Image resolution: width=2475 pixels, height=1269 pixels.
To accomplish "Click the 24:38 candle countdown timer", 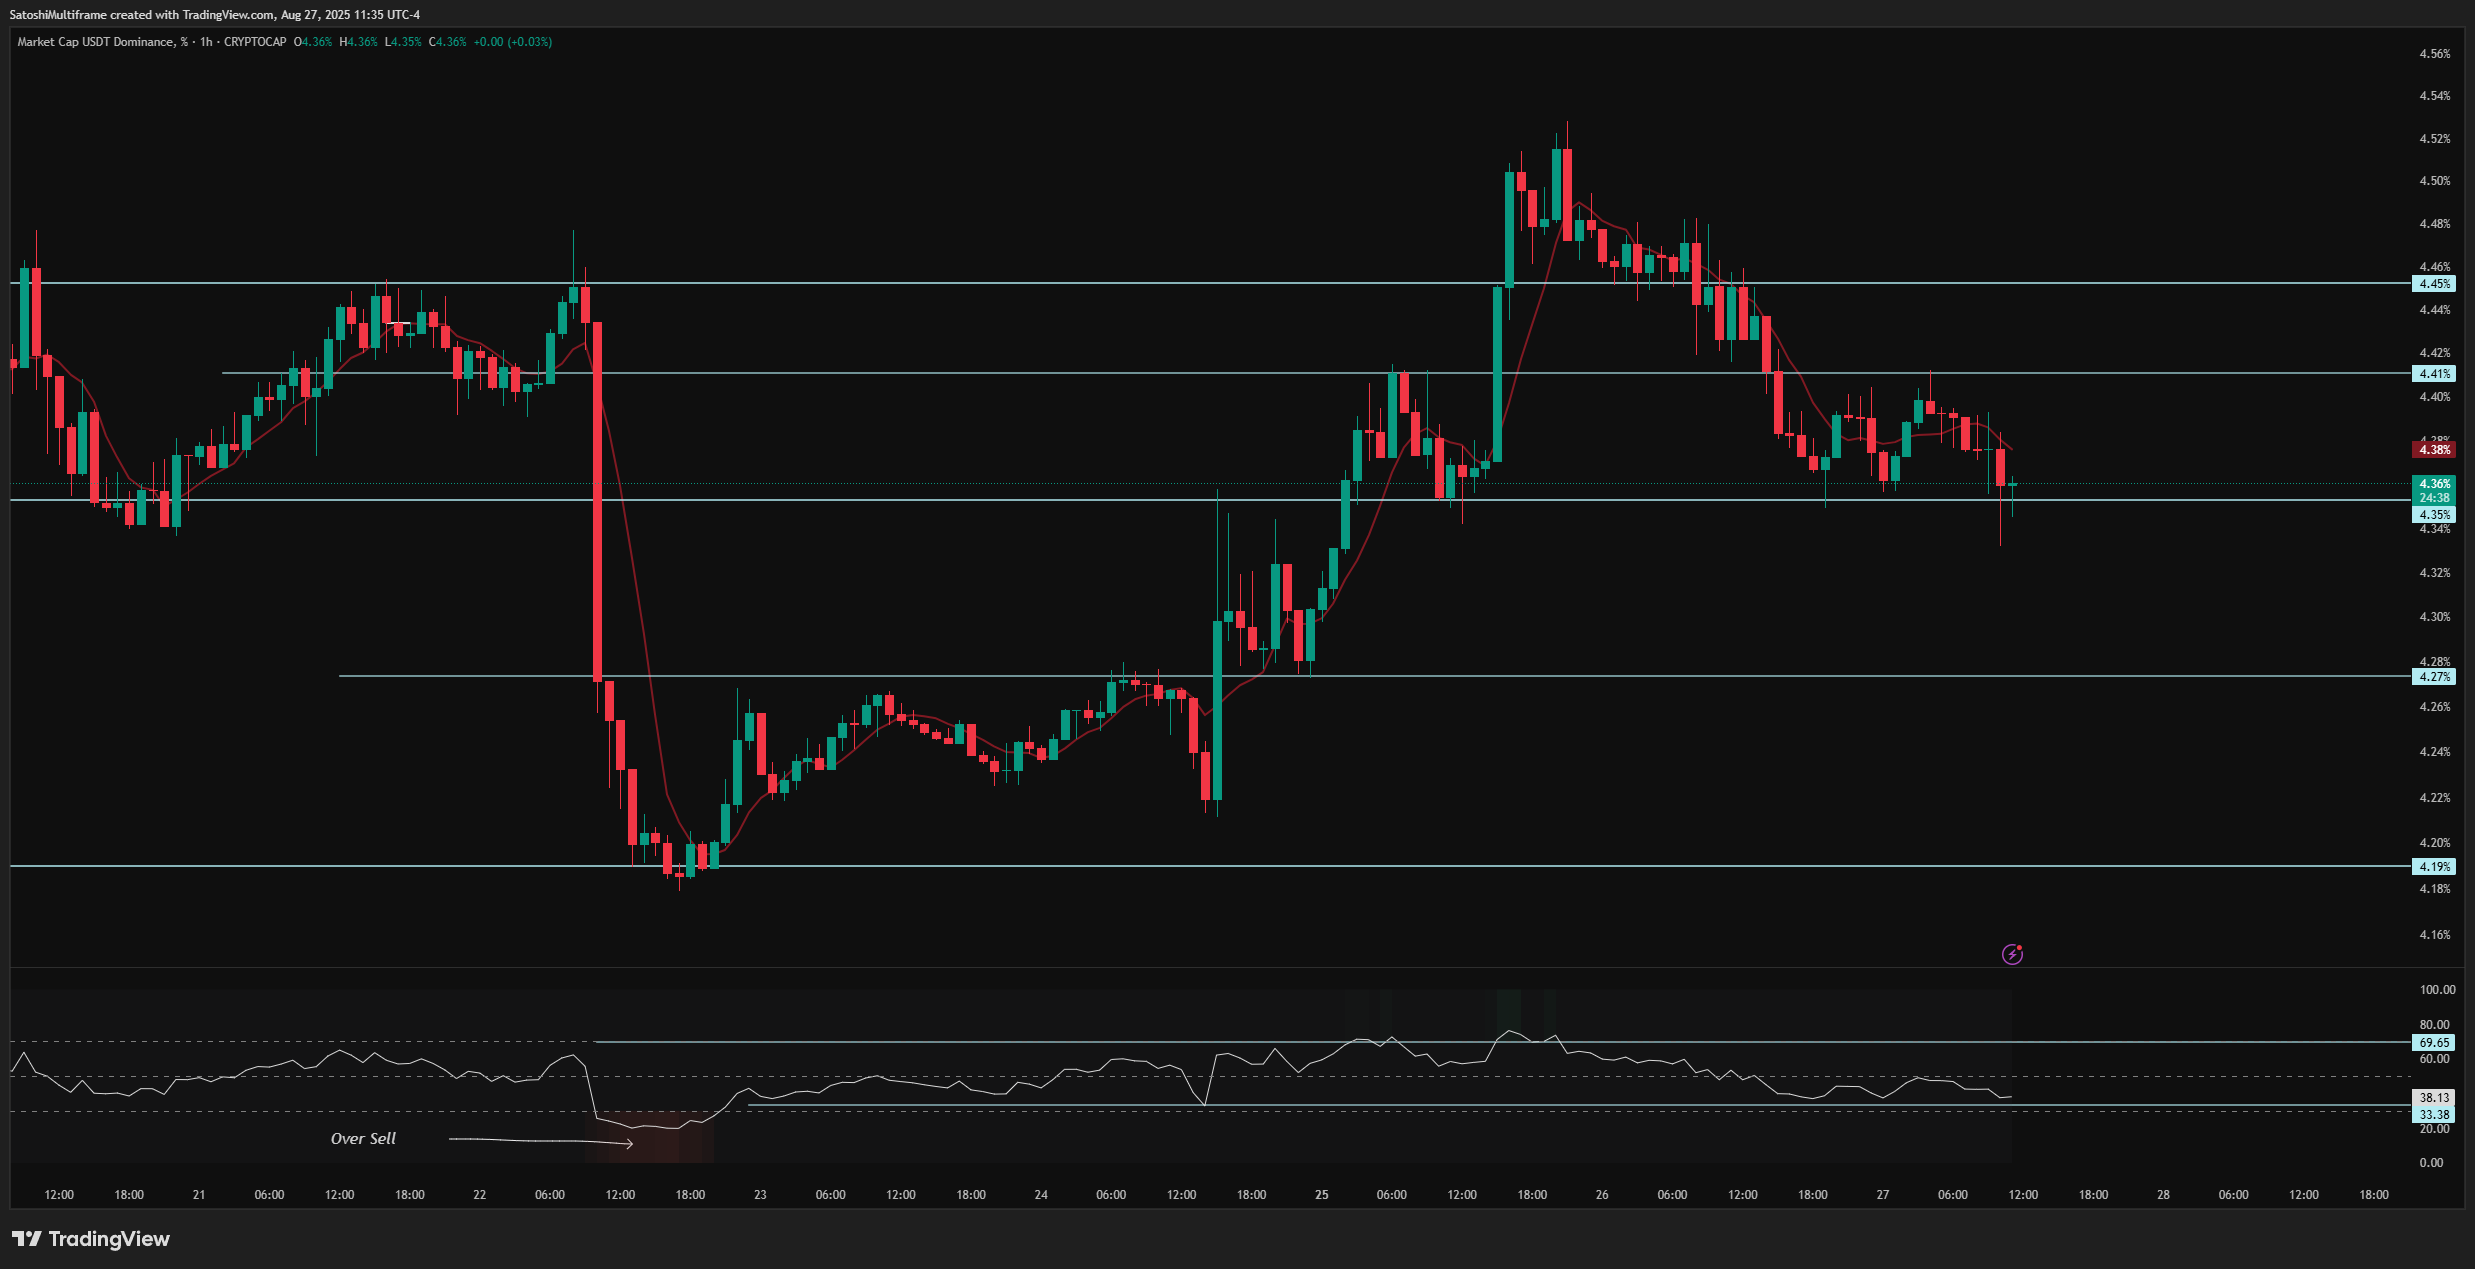I will (x=2434, y=498).
